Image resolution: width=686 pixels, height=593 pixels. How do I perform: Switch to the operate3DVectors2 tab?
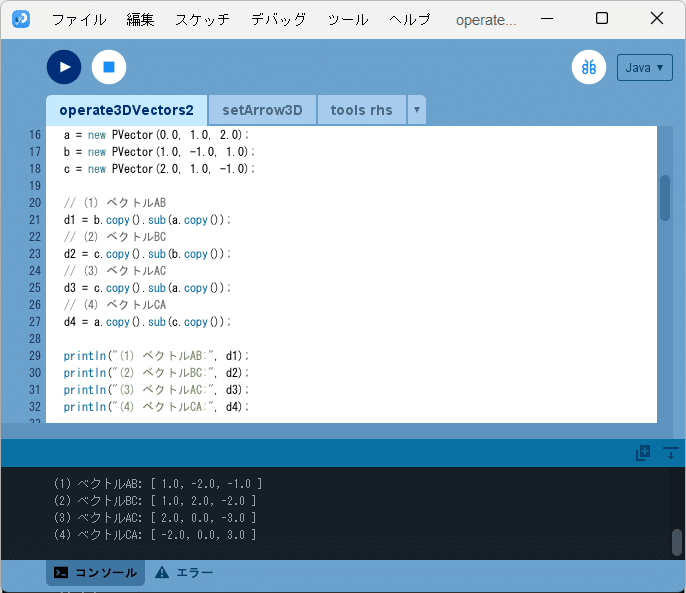[126, 110]
